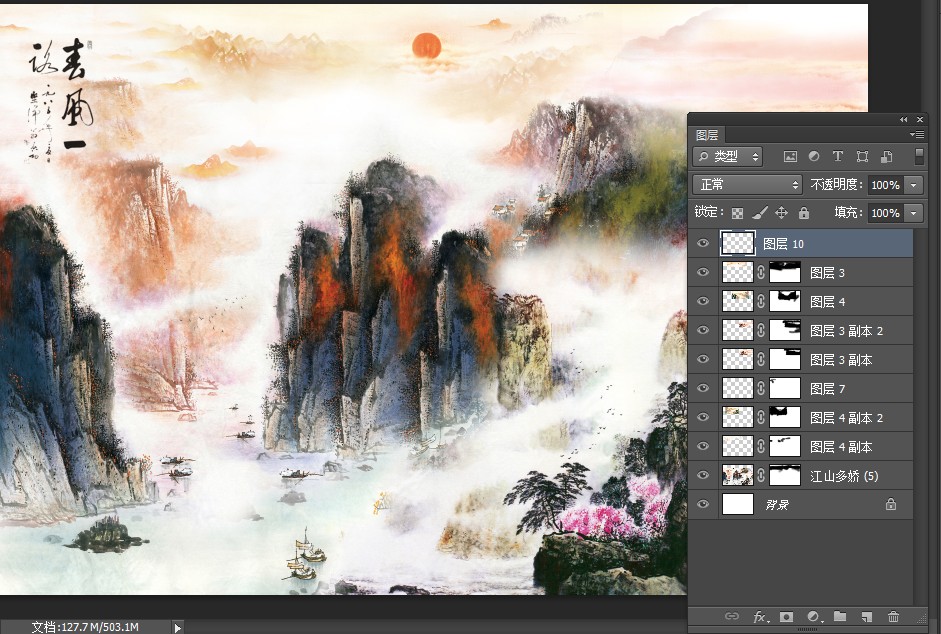Select the 图层 4 副本 2 layer

[x=801, y=417]
